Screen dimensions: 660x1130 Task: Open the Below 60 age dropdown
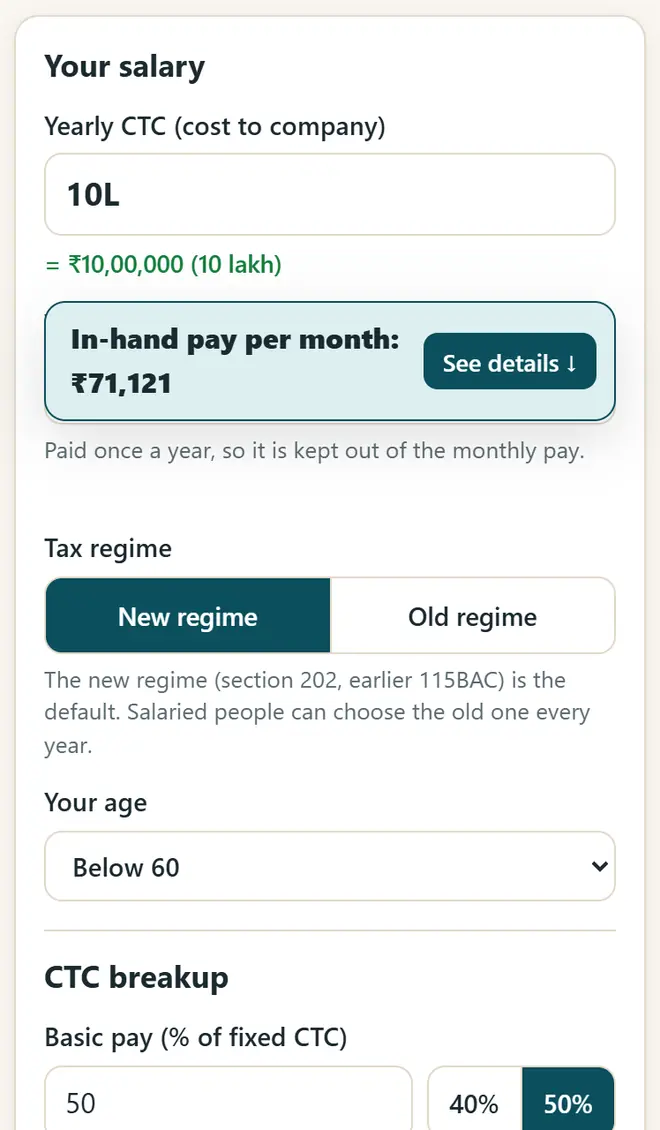[x=330, y=866]
